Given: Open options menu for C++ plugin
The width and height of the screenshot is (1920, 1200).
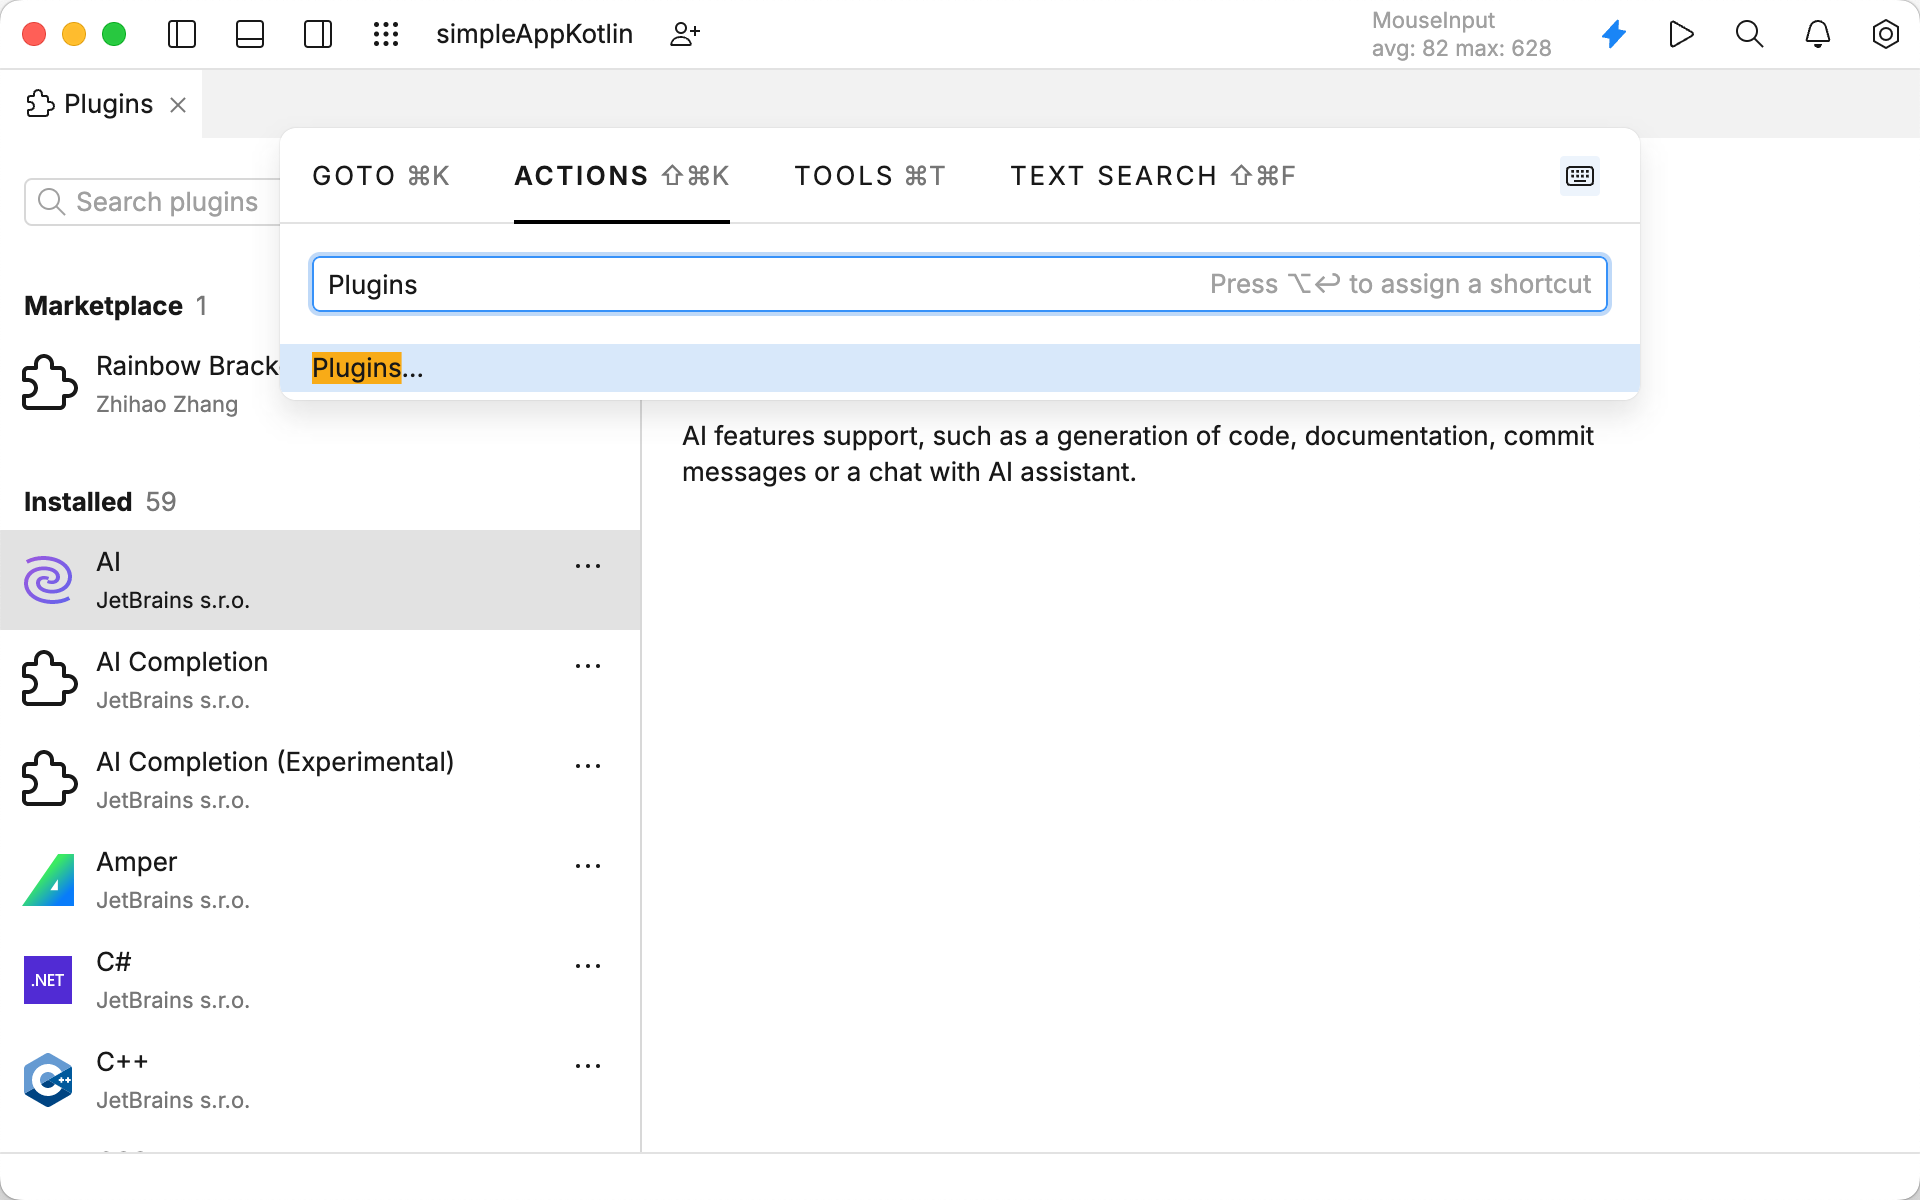Looking at the screenshot, I should pyautogui.click(x=588, y=1066).
